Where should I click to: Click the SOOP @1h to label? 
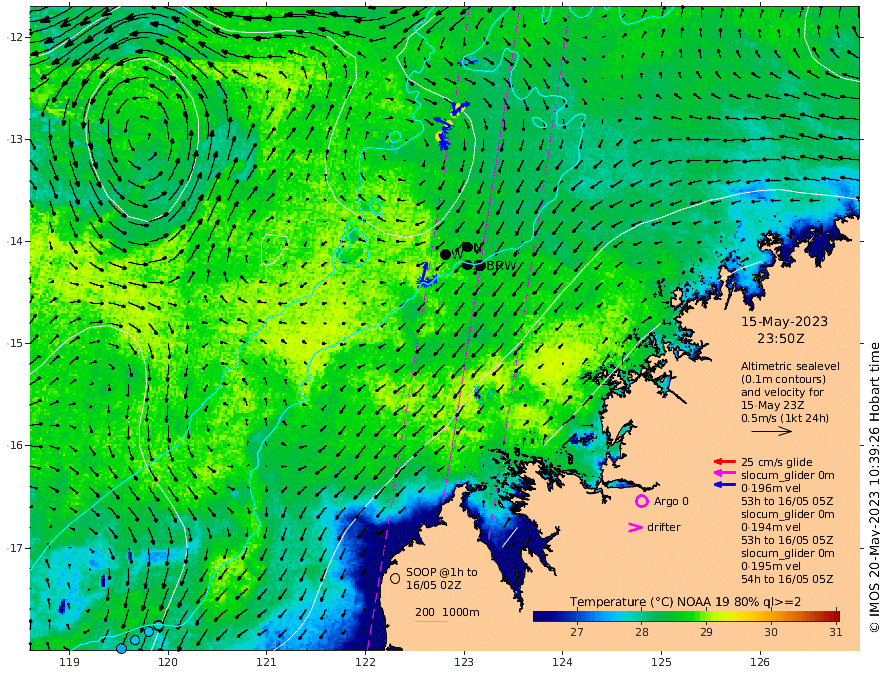tap(442, 572)
